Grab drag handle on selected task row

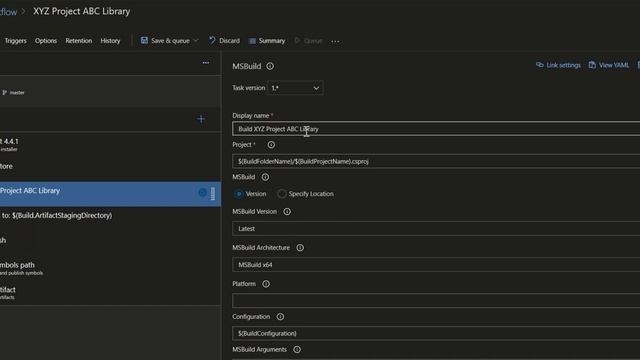(213, 194)
